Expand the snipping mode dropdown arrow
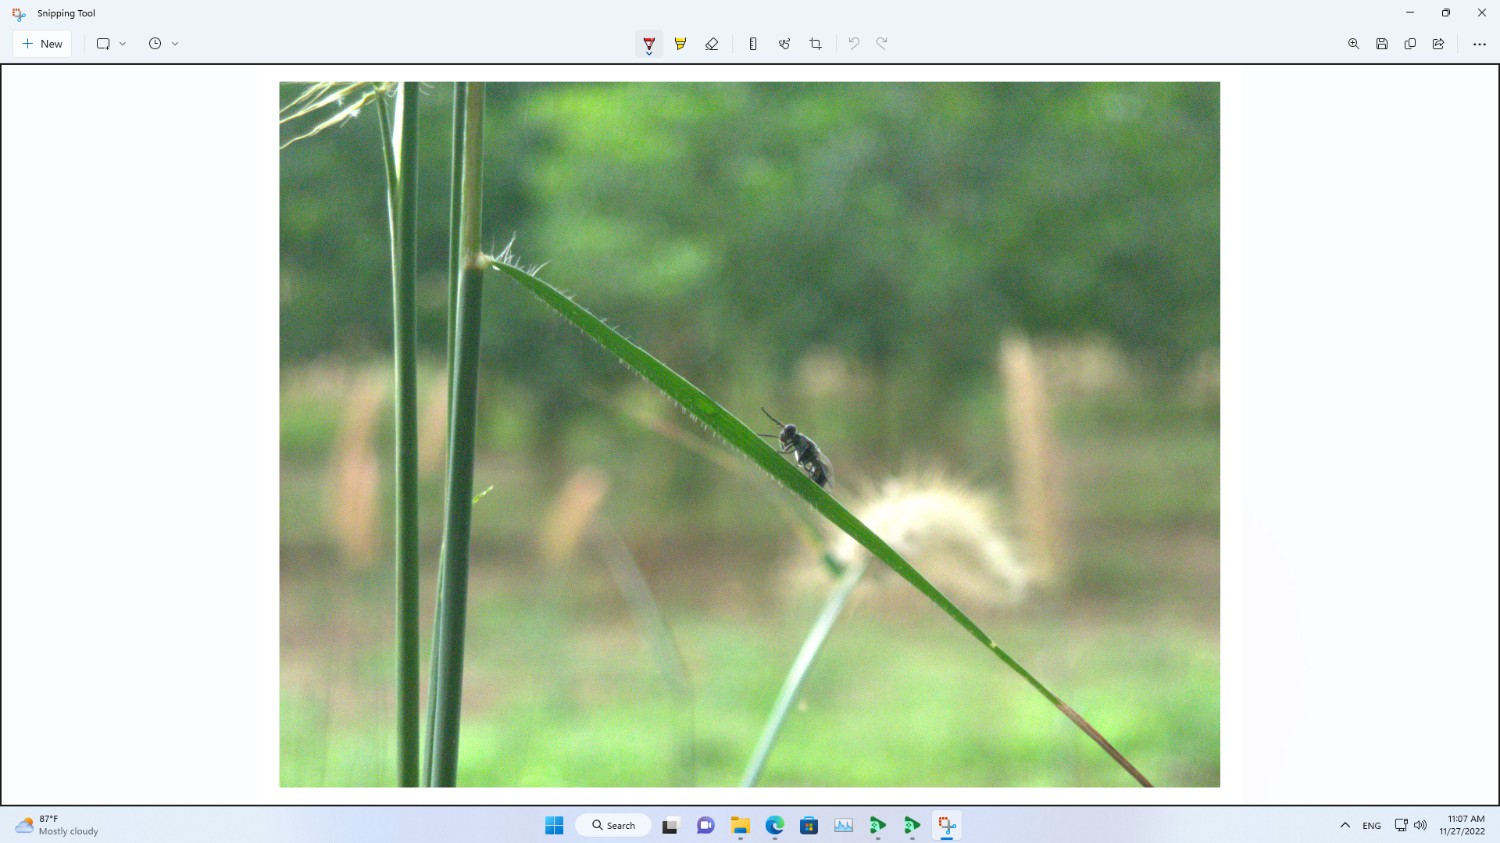Viewport: 1500px width, 843px height. 123,44
